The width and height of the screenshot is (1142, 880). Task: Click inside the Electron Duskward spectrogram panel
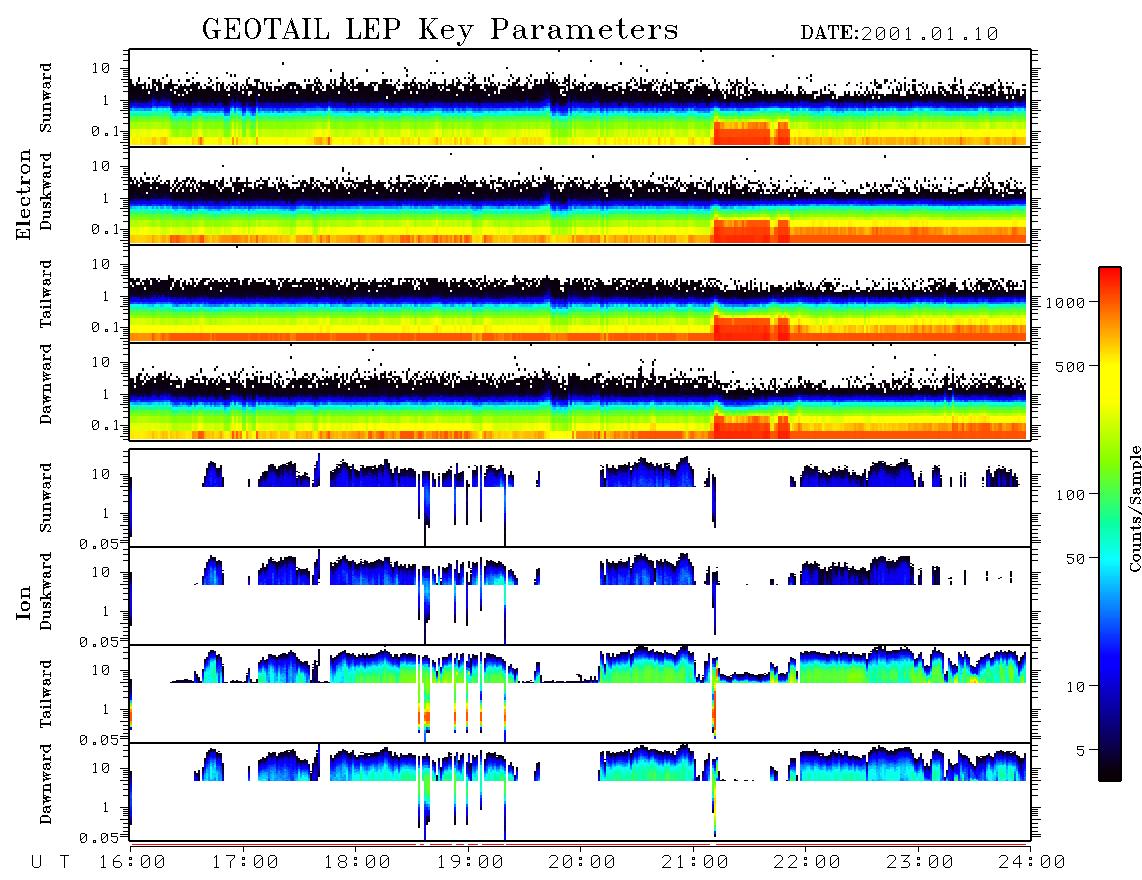pyautogui.click(x=580, y=196)
